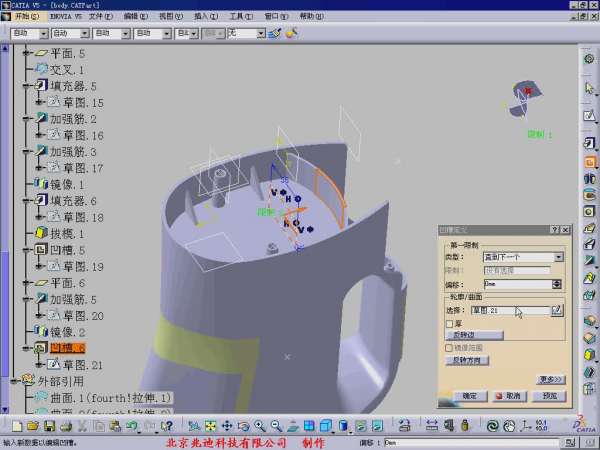Click the 偏移 spinner arrows
Image resolution: width=600 pixels, height=450 pixels.
pyautogui.click(x=558, y=285)
